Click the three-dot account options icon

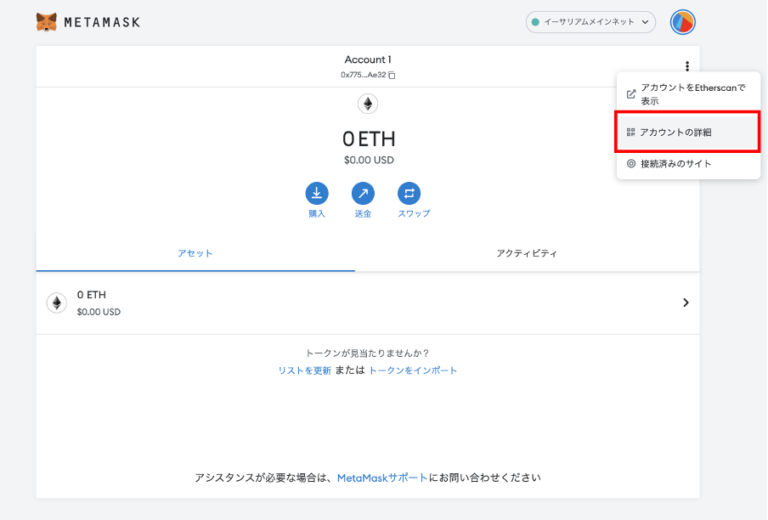tap(687, 66)
